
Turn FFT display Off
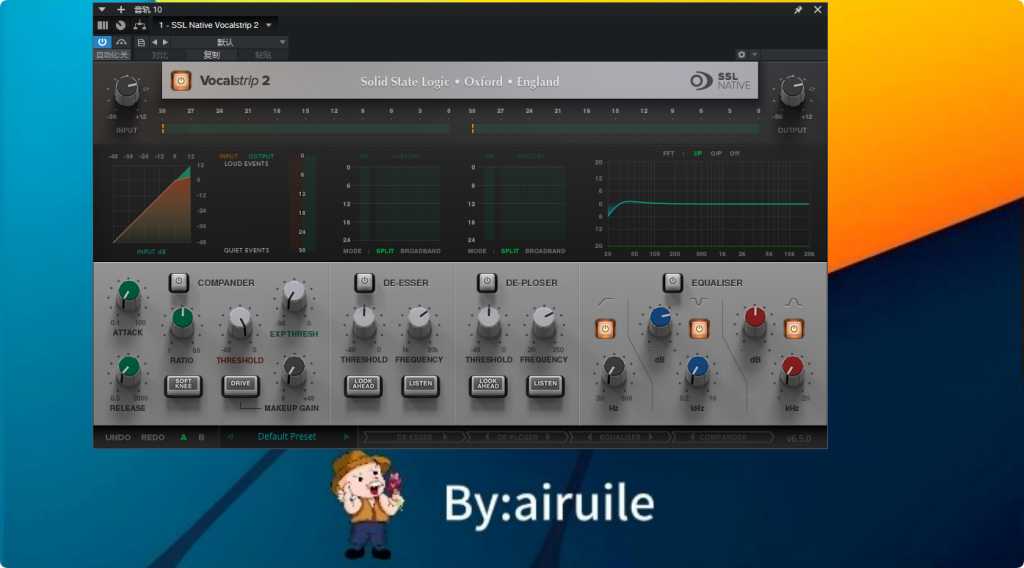(735, 153)
